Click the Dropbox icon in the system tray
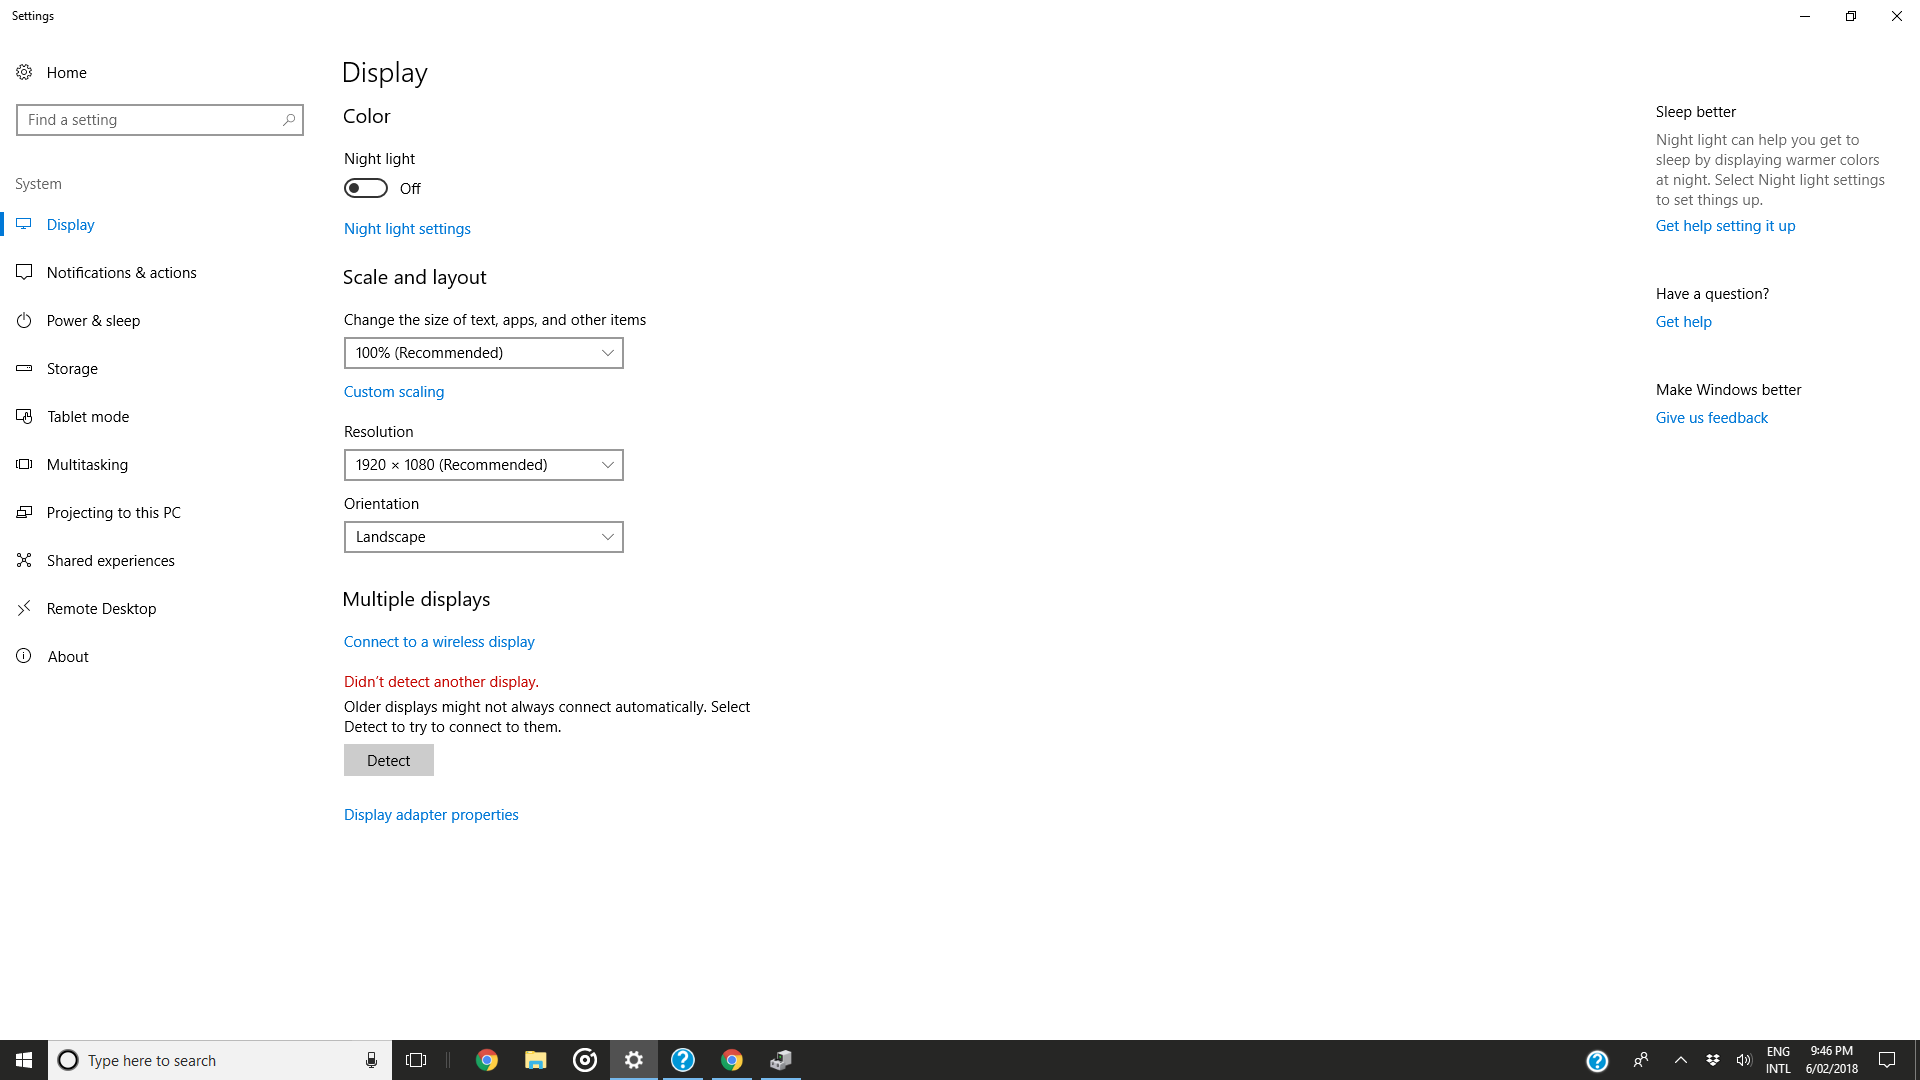The height and width of the screenshot is (1080, 1920). (x=1714, y=1060)
